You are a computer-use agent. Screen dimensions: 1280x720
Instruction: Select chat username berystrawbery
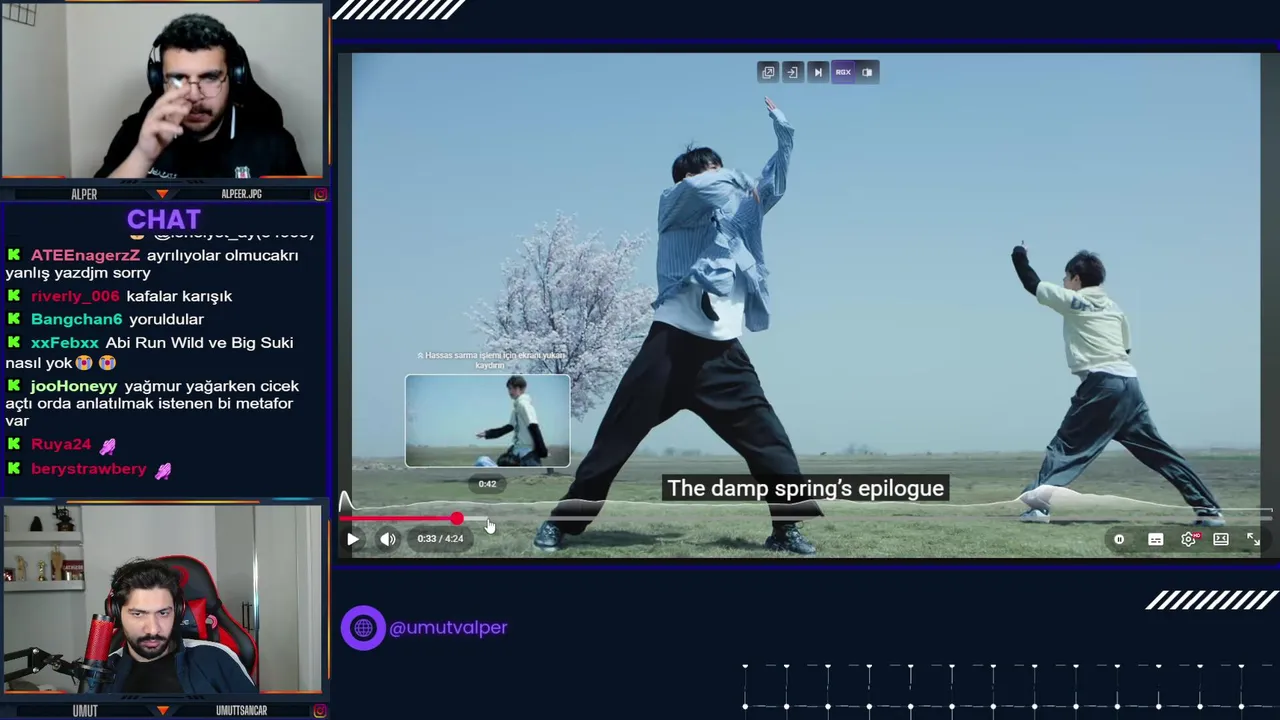[x=88, y=469]
